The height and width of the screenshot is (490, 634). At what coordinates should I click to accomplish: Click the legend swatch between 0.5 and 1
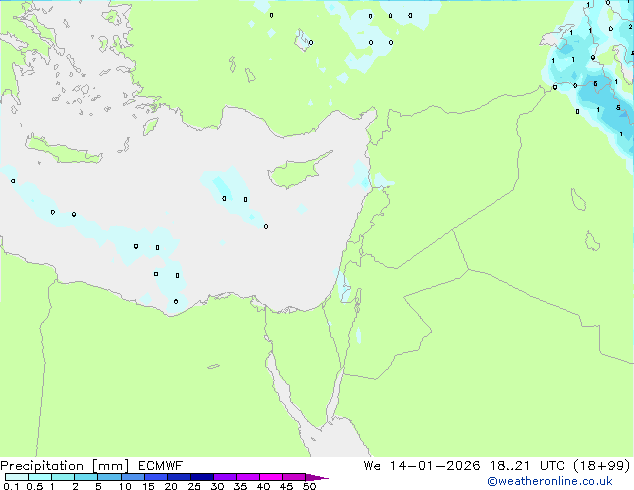click(x=40, y=477)
